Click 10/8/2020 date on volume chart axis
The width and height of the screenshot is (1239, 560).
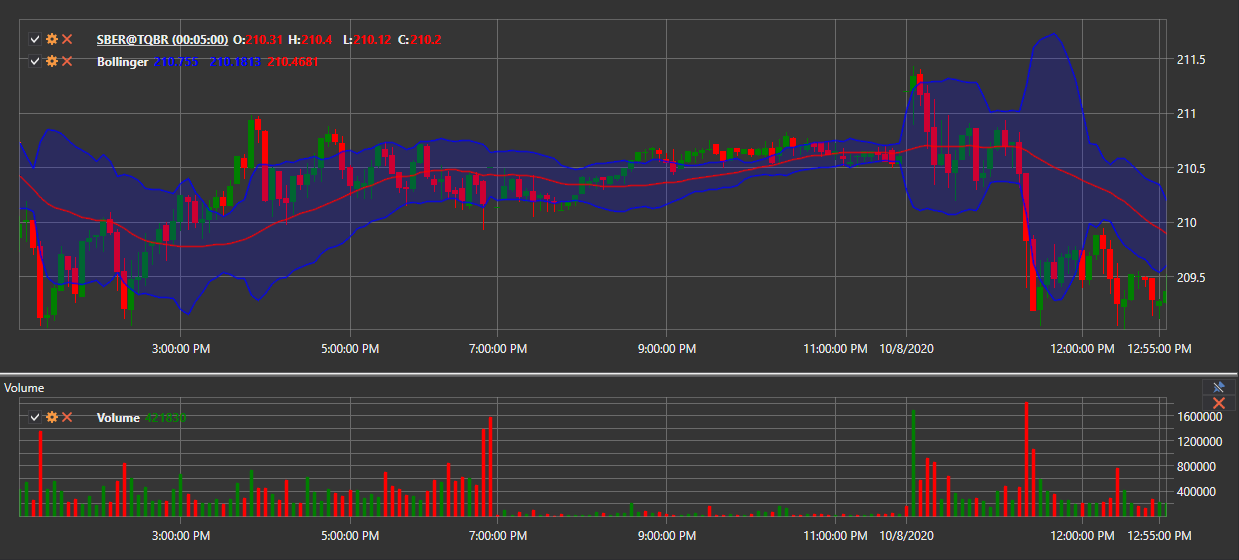coord(907,537)
